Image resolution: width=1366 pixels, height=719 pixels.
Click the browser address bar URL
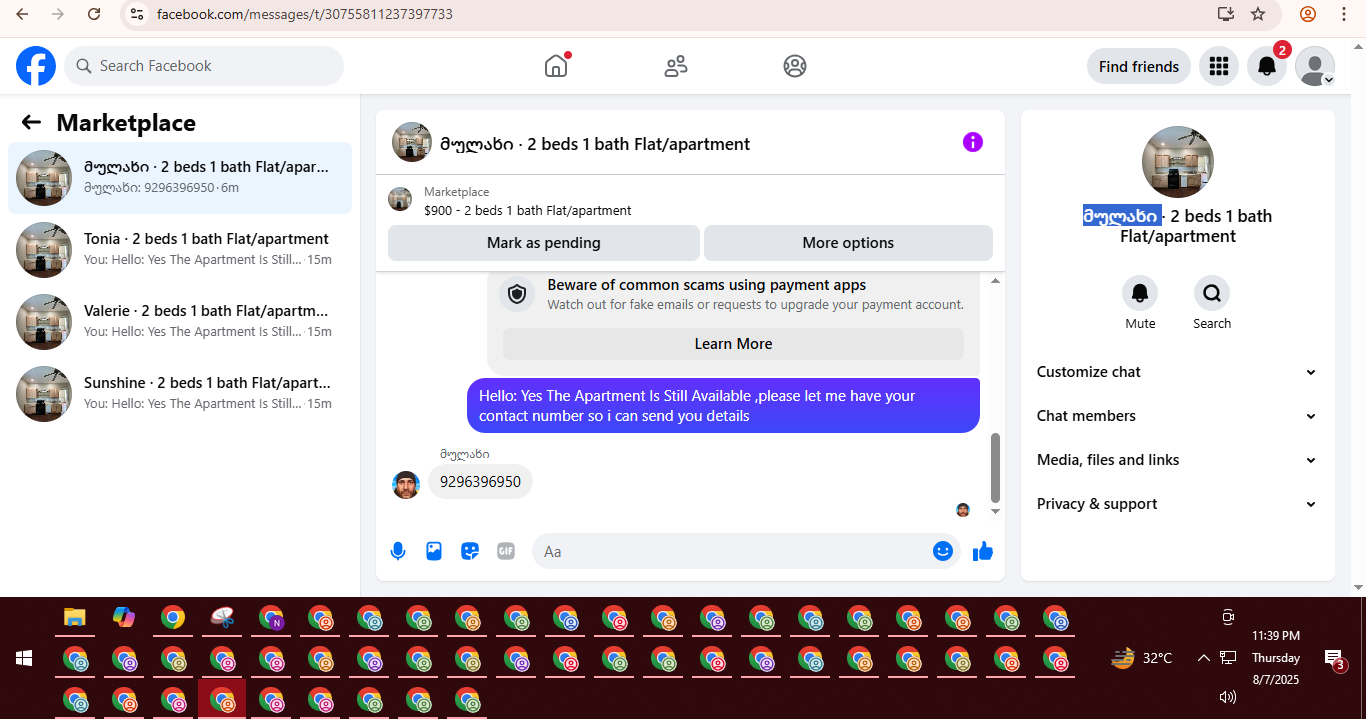[x=305, y=14]
